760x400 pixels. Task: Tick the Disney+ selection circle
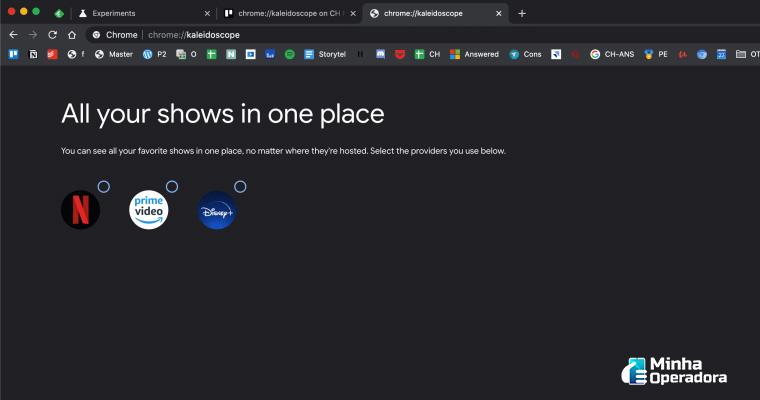point(240,187)
